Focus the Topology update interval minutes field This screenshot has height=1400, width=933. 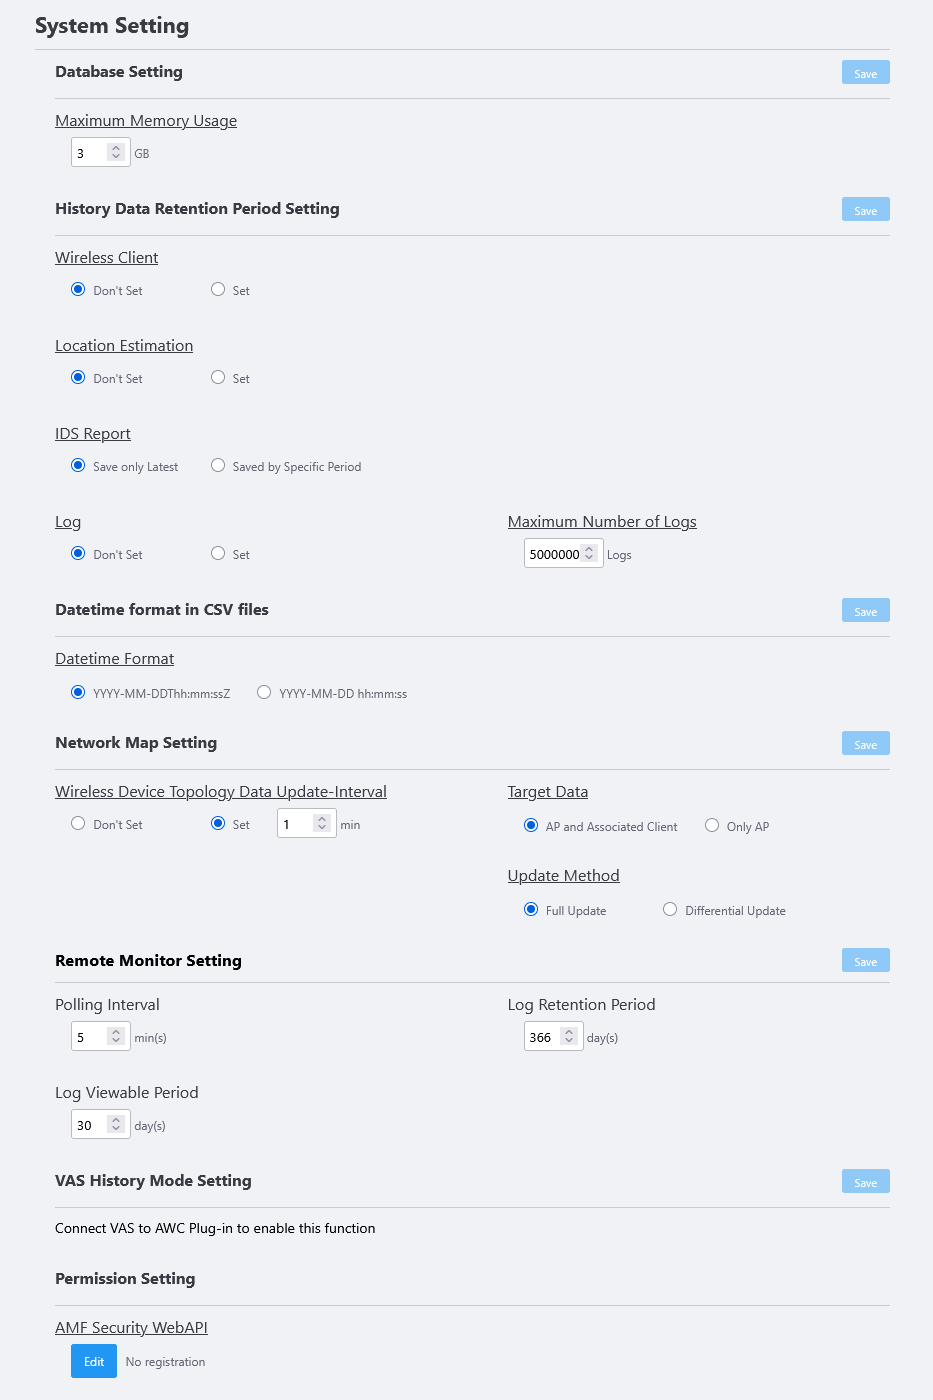306,823
